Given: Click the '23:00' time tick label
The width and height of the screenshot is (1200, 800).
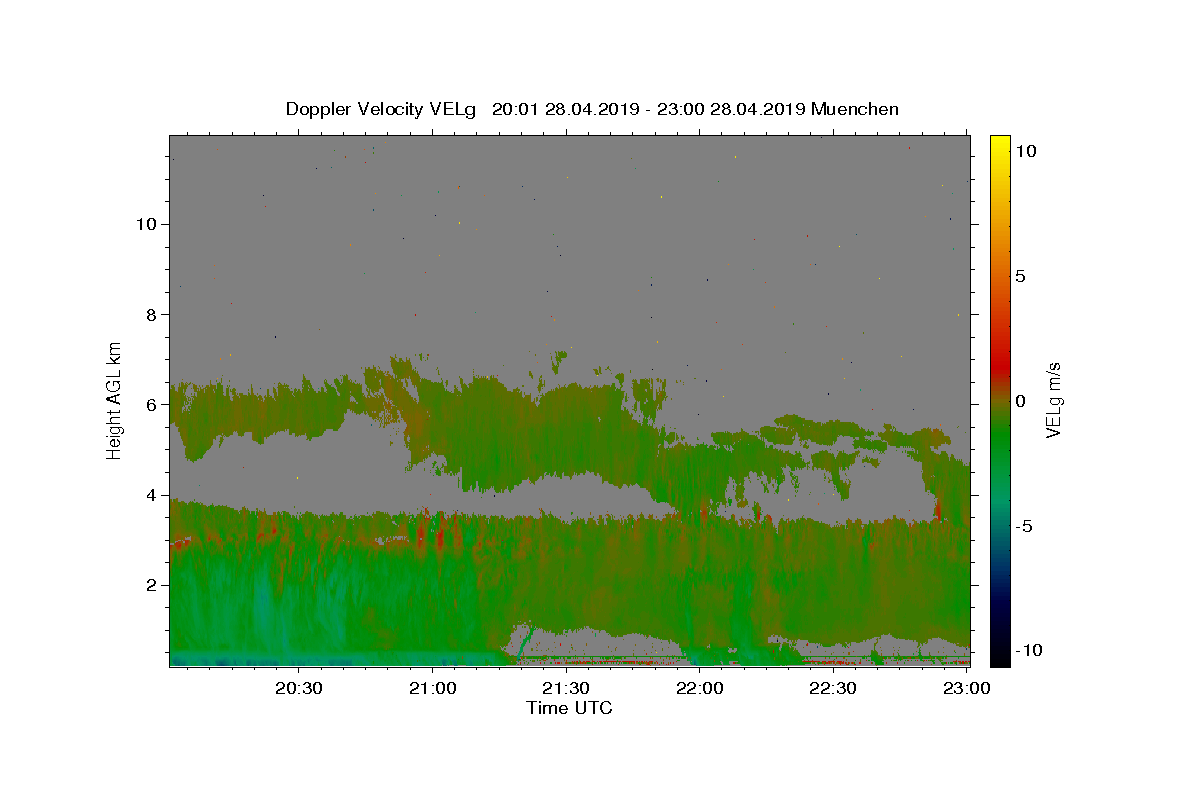Looking at the screenshot, I should (966, 688).
